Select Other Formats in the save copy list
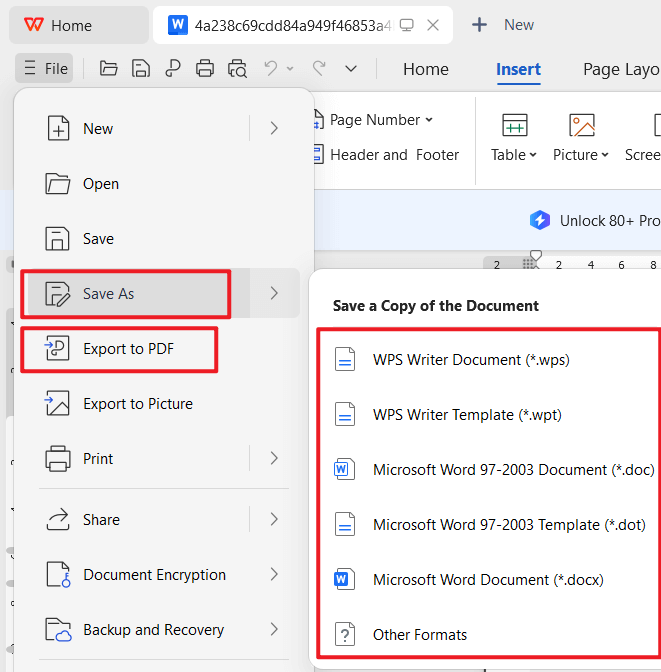Image resolution: width=661 pixels, height=672 pixels. click(x=419, y=635)
